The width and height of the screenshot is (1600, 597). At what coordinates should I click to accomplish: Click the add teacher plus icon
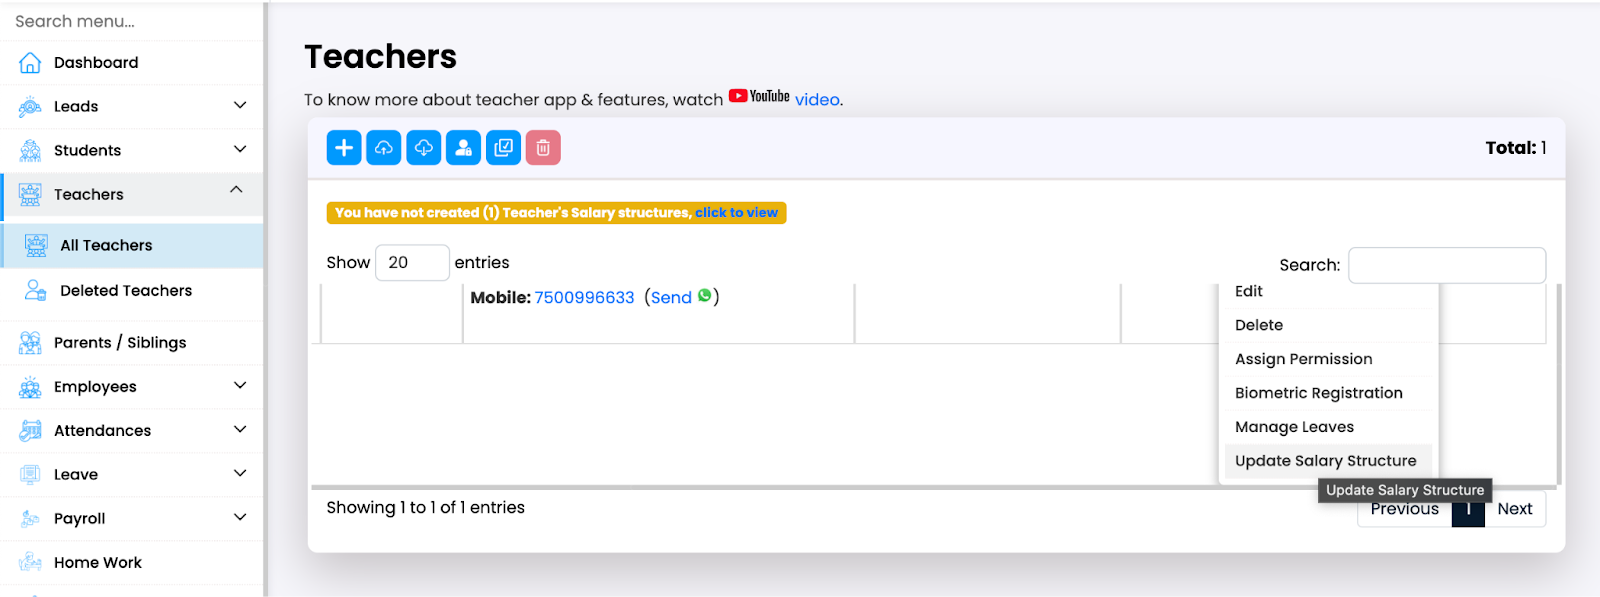click(x=343, y=148)
